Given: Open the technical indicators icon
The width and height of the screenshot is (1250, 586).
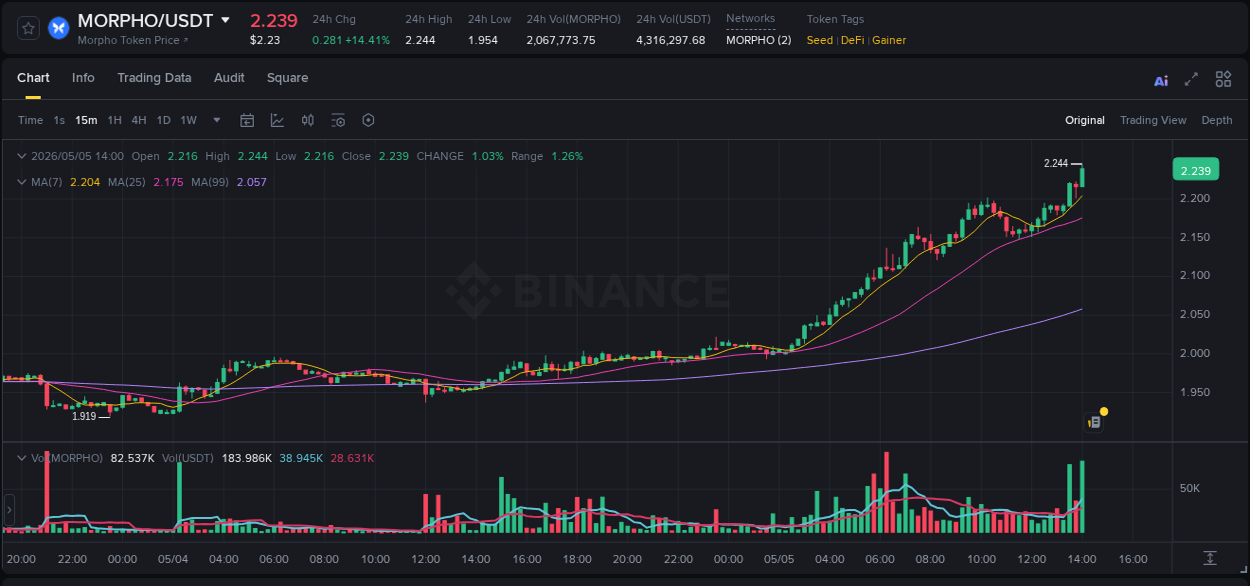Looking at the screenshot, I should click(277, 120).
